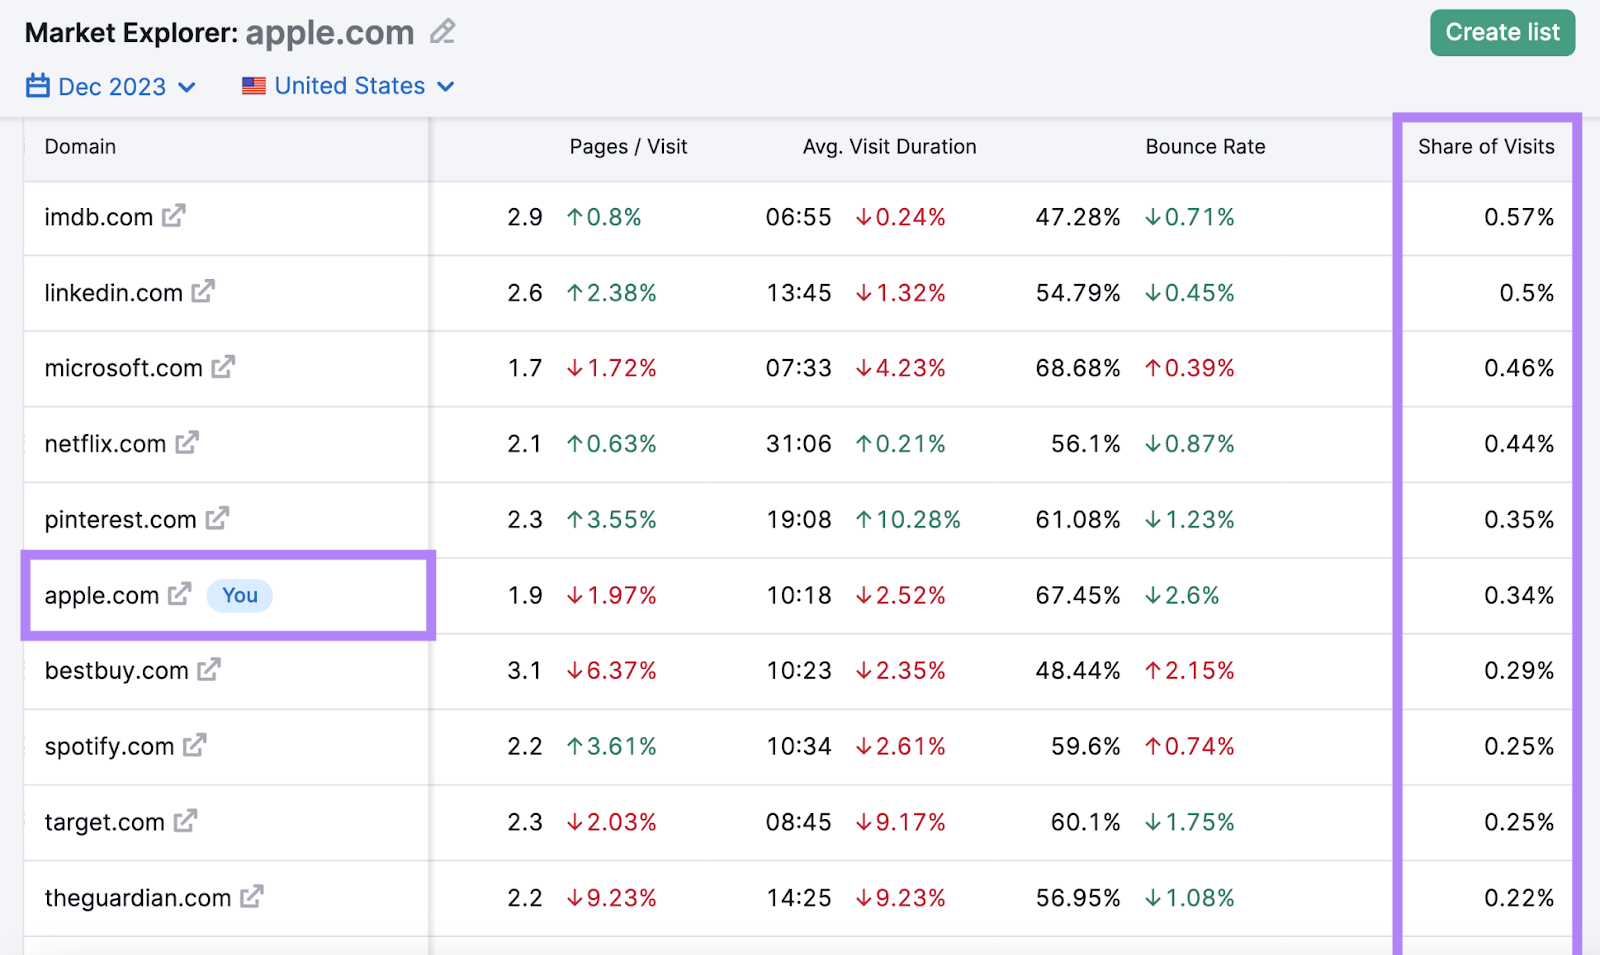Click the US flag icon

254,86
